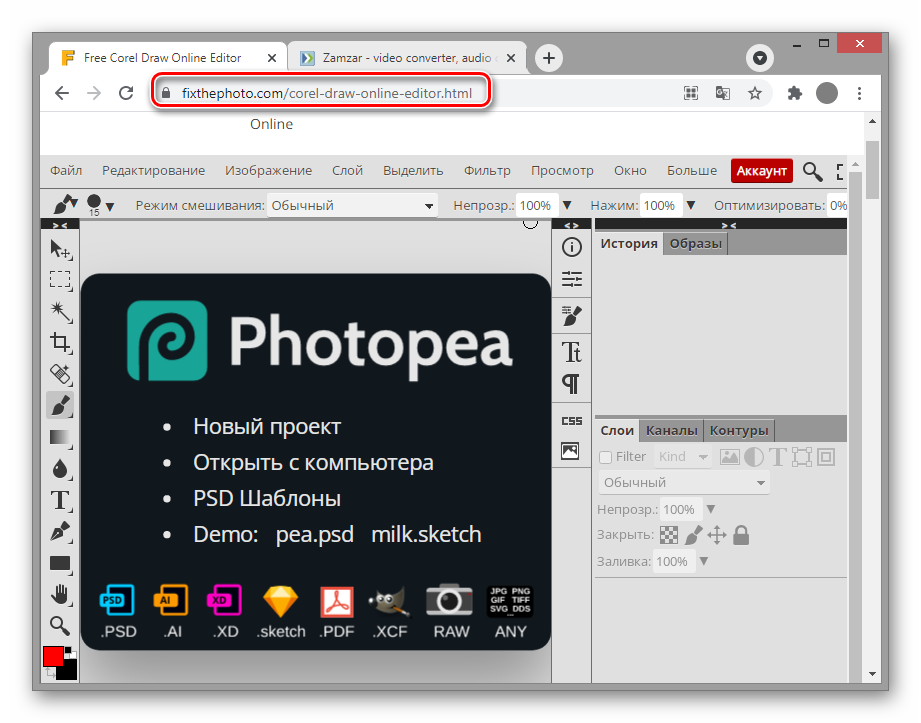Select the Blur drop tool
The width and height of the screenshot is (921, 723).
pyautogui.click(x=60, y=469)
